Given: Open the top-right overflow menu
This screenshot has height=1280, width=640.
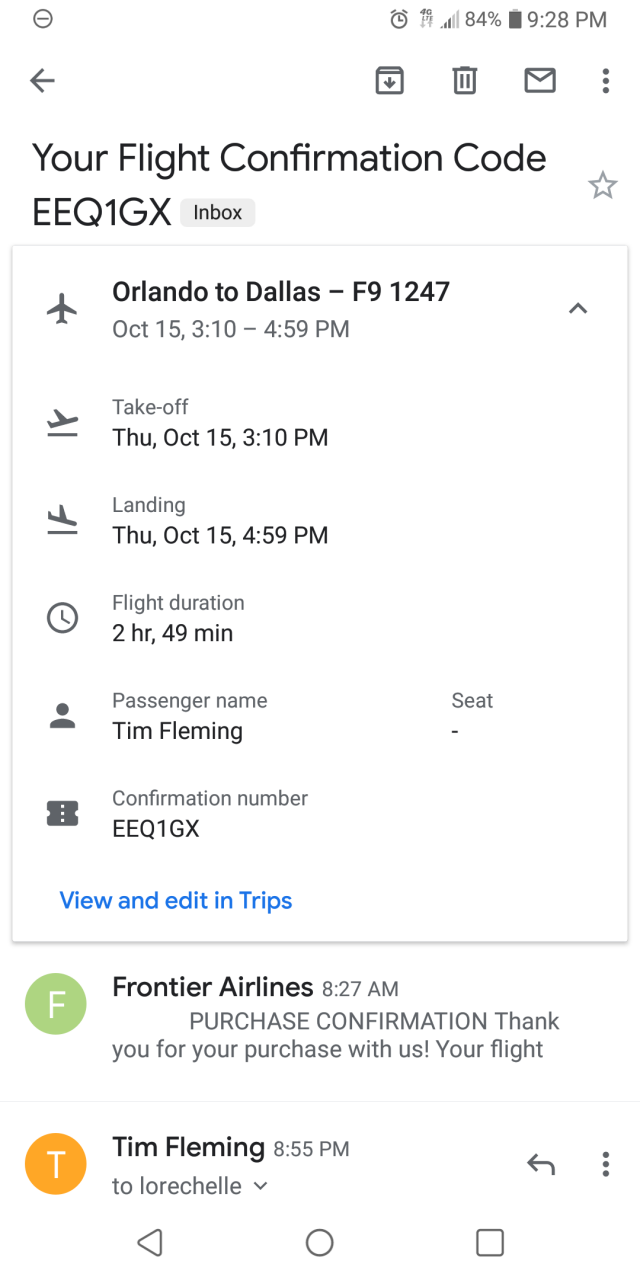Looking at the screenshot, I should pos(605,81).
